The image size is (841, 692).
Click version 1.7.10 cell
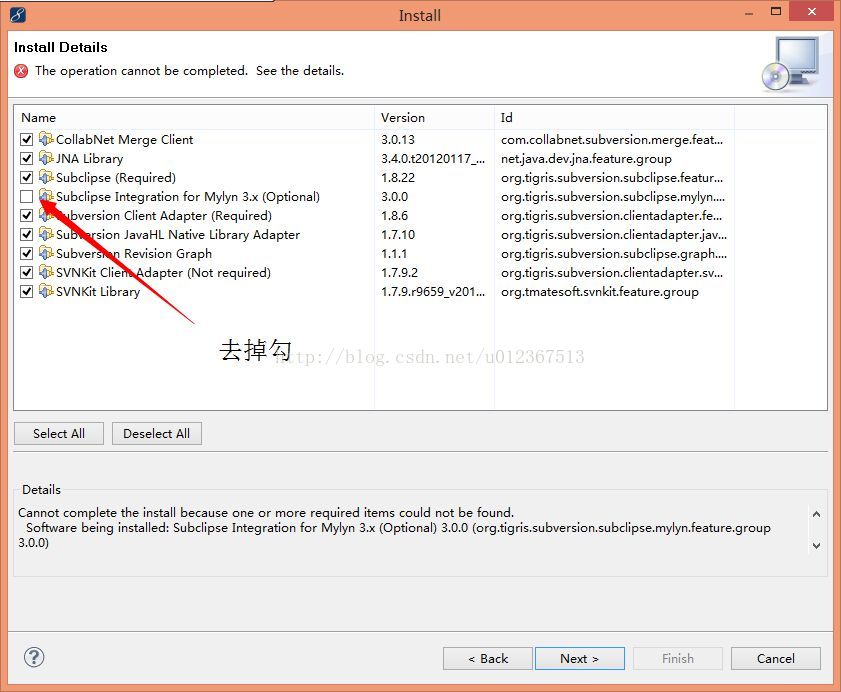398,235
